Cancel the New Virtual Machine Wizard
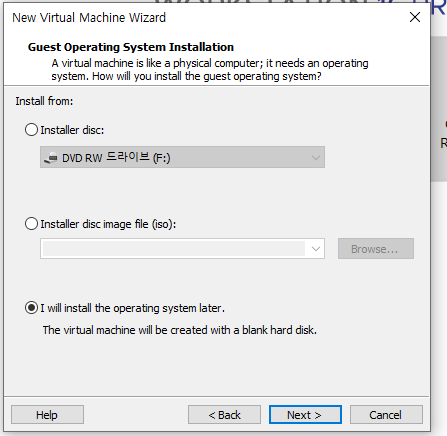This screenshot has height=436, width=447. (x=386, y=415)
